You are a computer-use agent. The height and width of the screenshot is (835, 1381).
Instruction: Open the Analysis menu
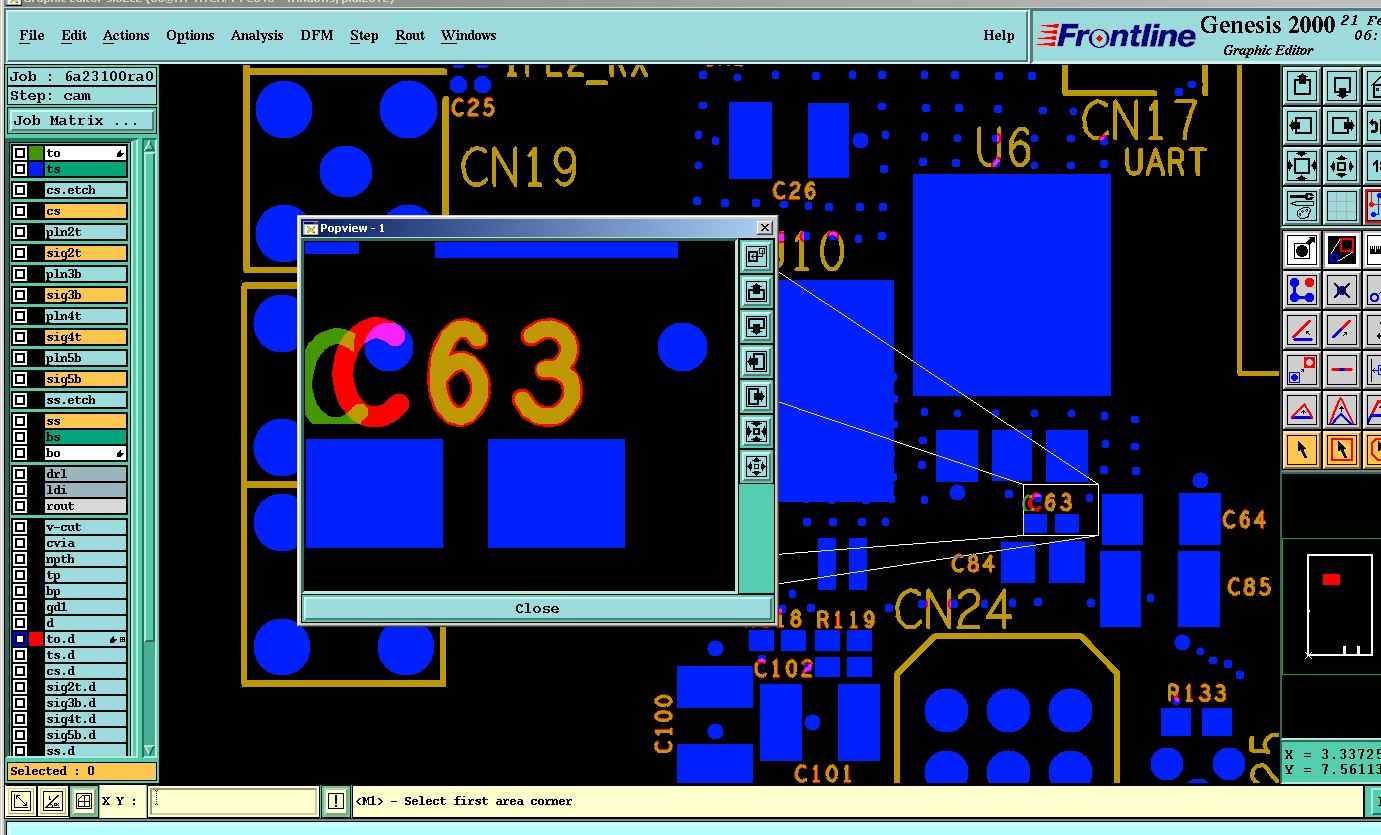[x=257, y=35]
